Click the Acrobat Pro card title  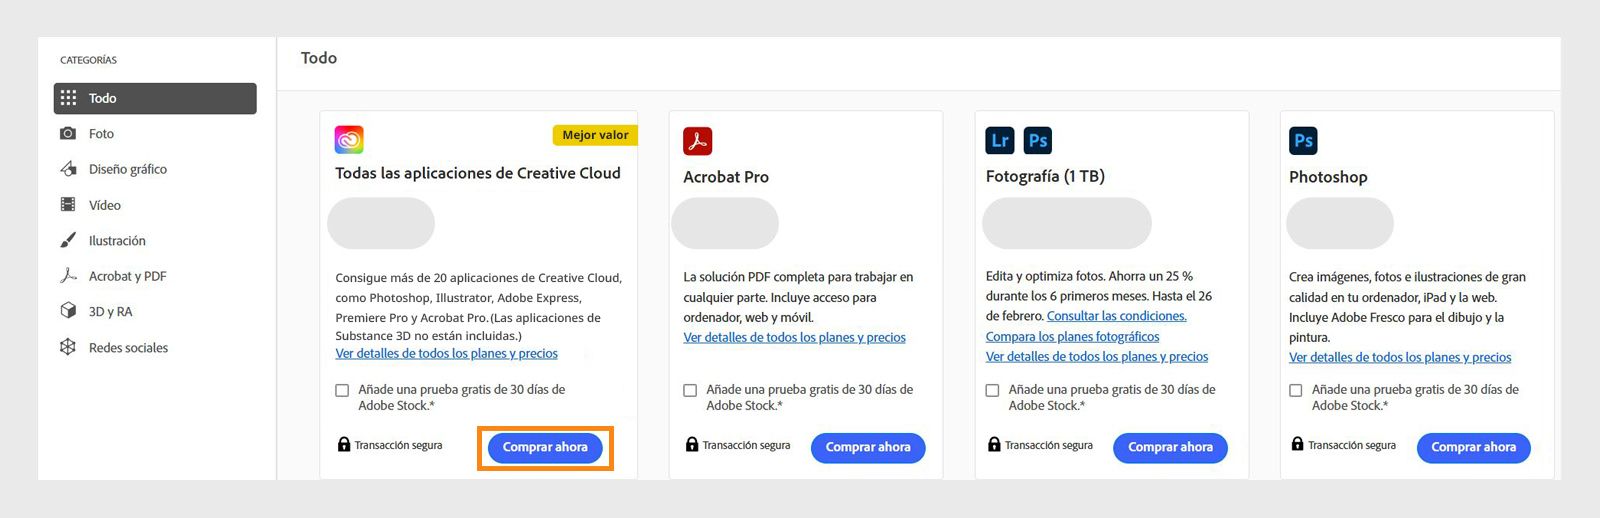(726, 177)
